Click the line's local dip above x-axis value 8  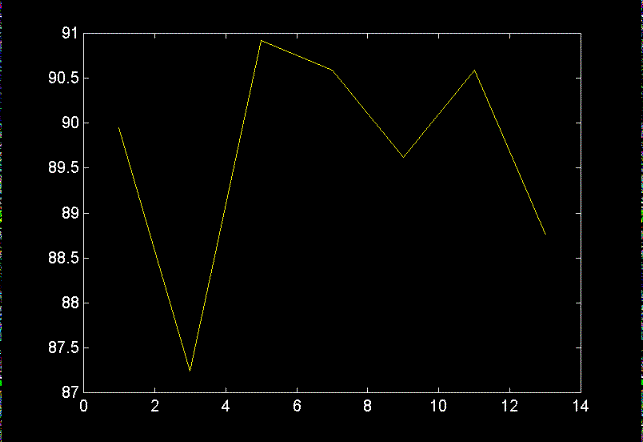coord(403,157)
